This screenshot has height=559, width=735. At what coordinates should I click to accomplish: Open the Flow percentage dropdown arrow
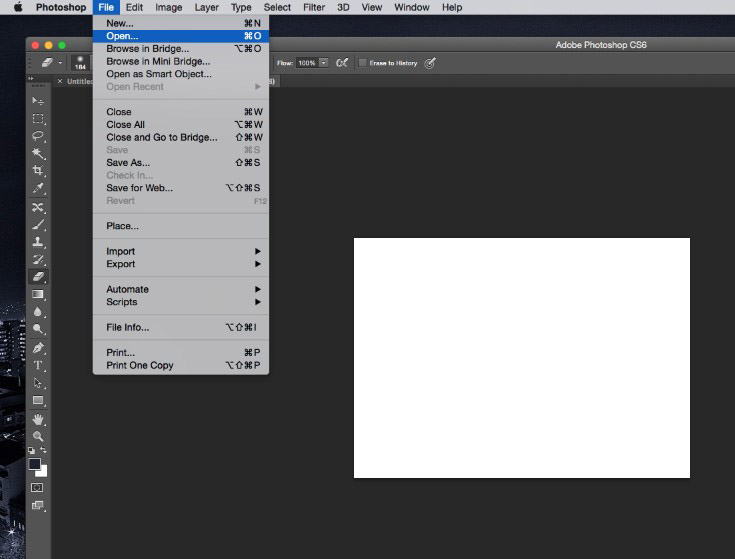(324, 63)
